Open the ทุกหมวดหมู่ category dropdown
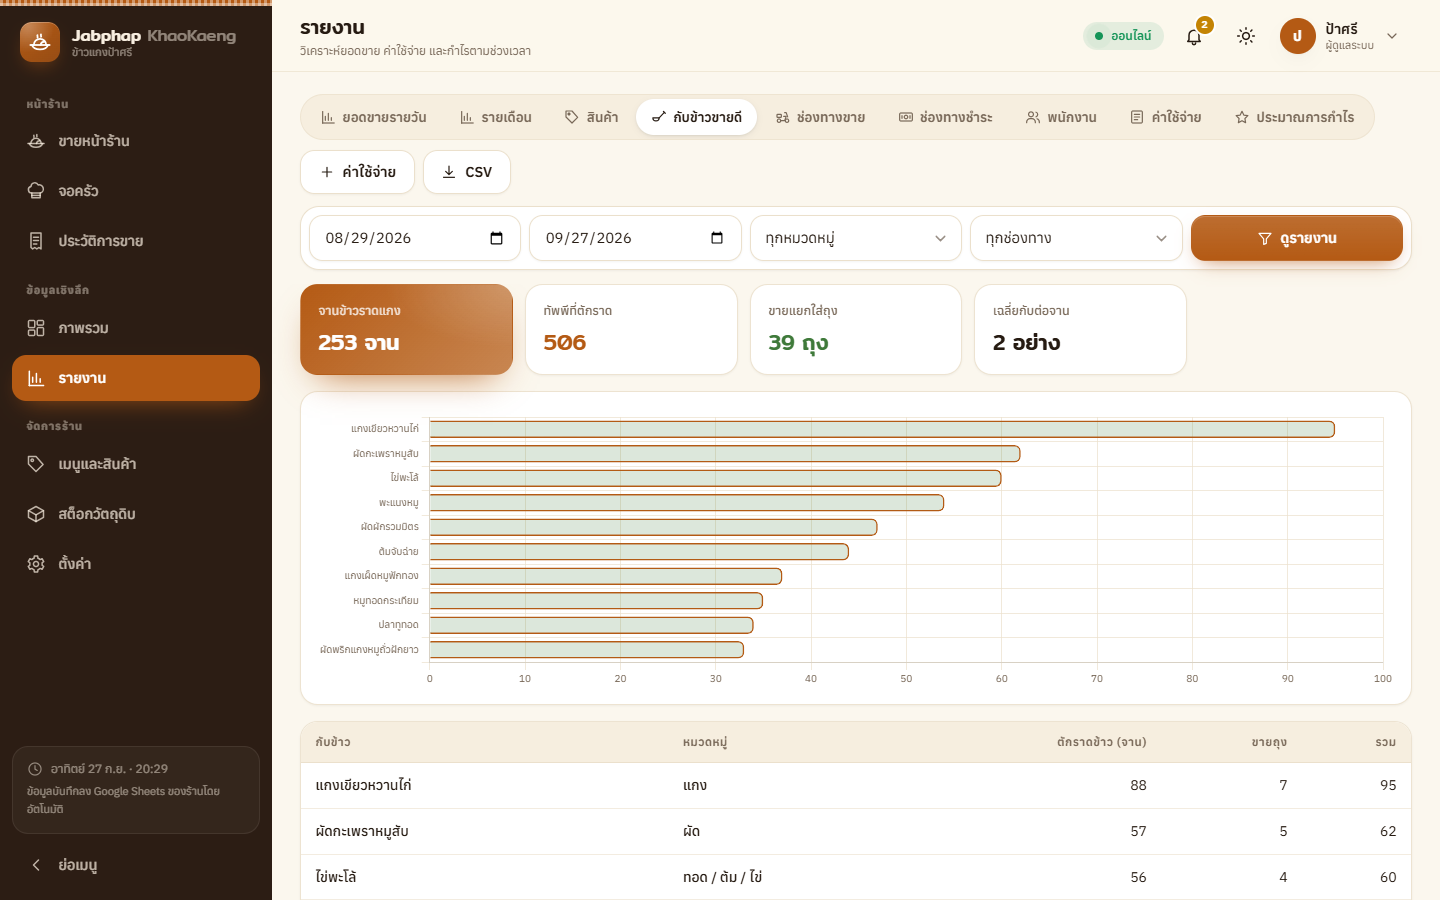Screen dimensions: 1440x900 (856, 238)
